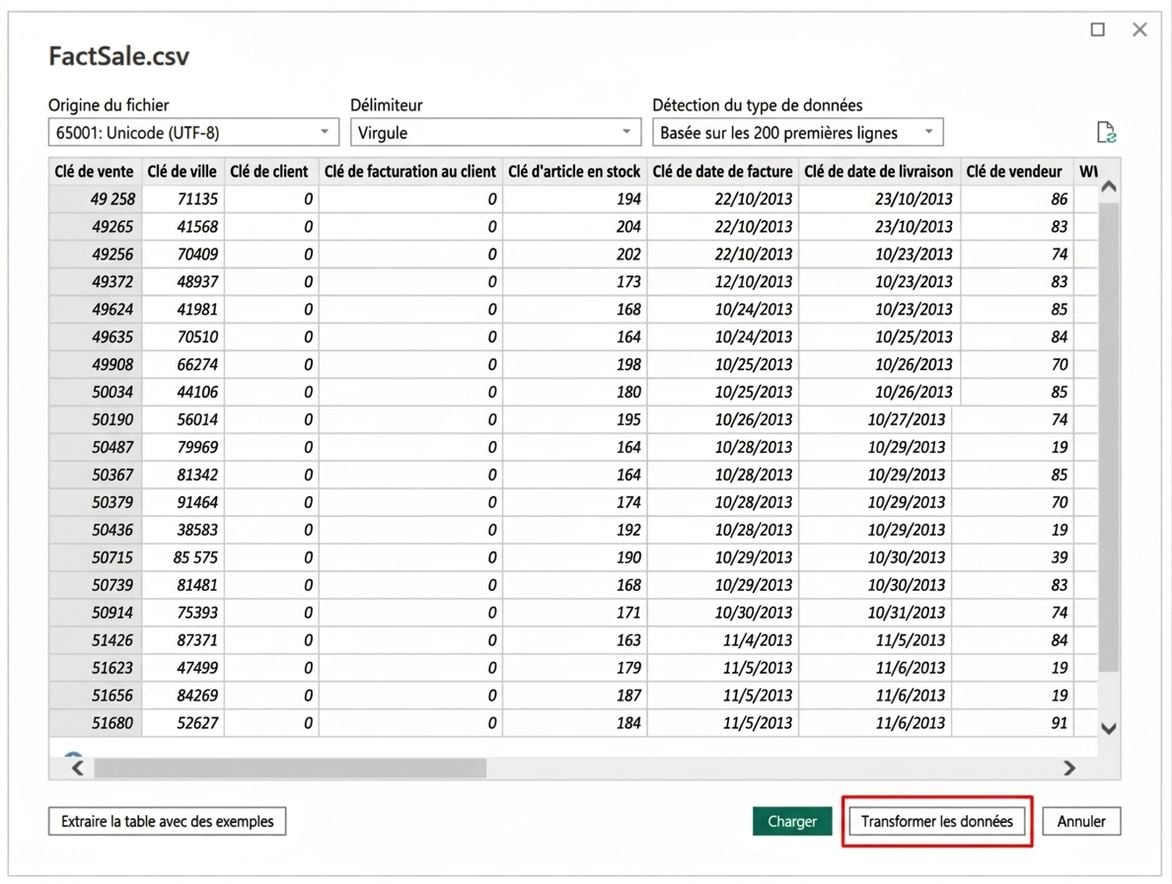Select Clé de facturation au client header

[410, 171]
